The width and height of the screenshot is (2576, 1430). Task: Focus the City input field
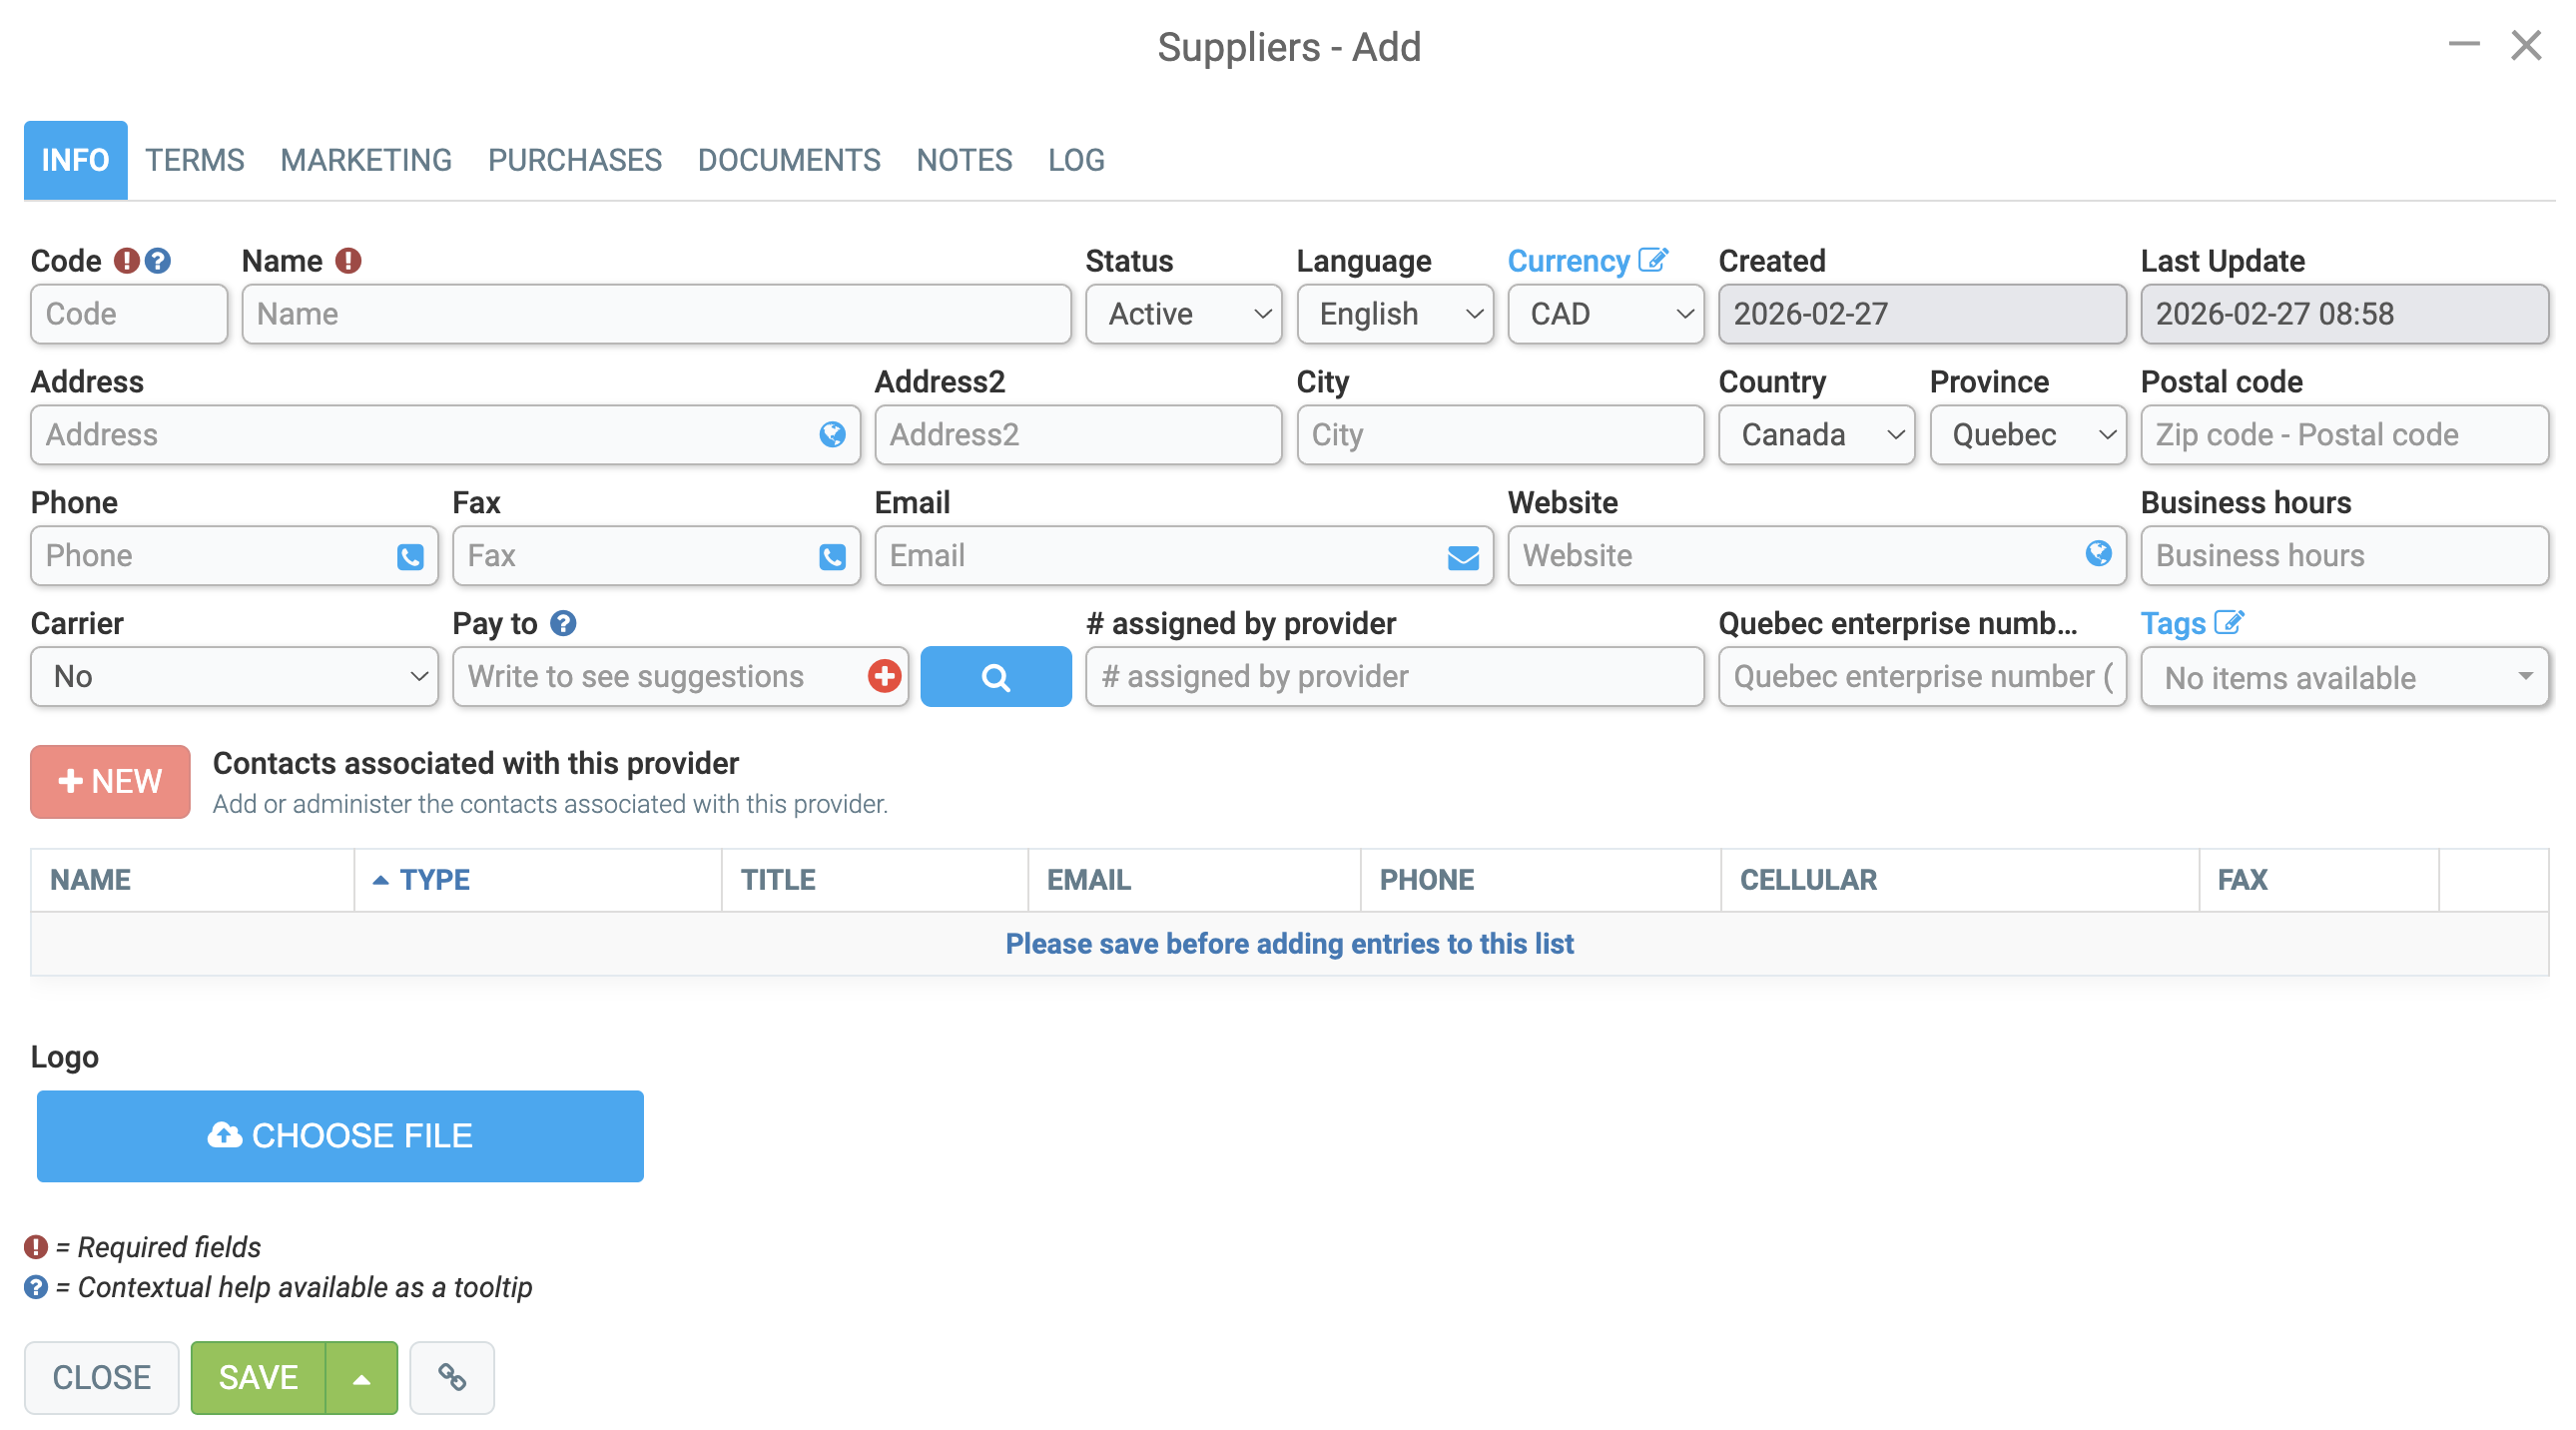pos(1500,435)
